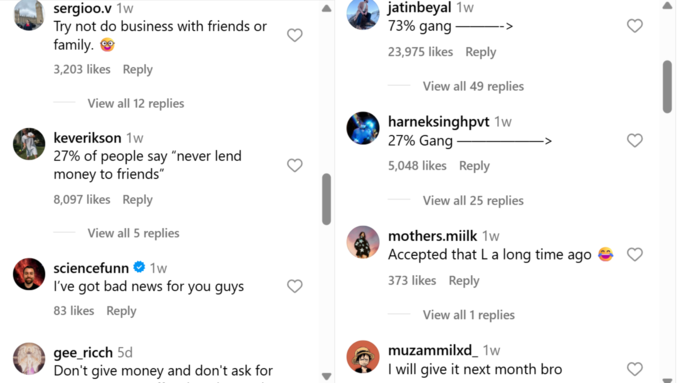This screenshot has height=383, width=680.
Task: Heart harneksinghpvt's 27% Gang comment
Action: click(x=634, y=141)
